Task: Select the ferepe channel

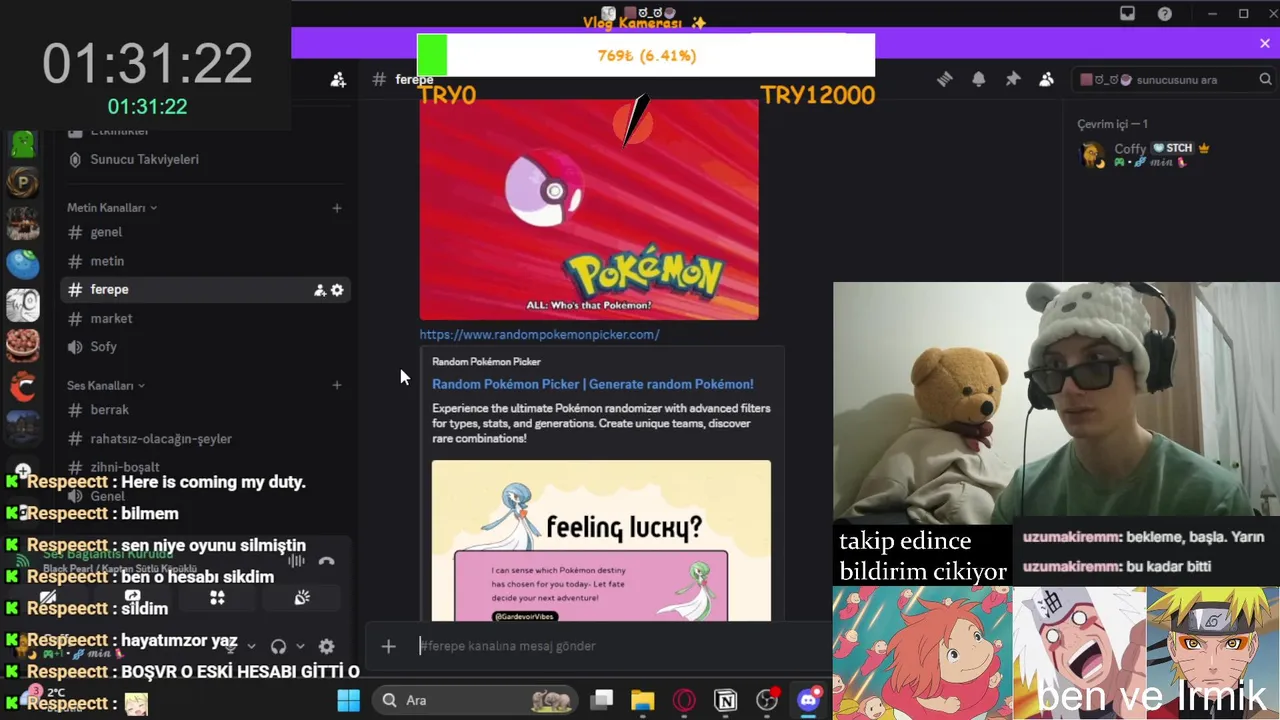Action: coord(206,290)
